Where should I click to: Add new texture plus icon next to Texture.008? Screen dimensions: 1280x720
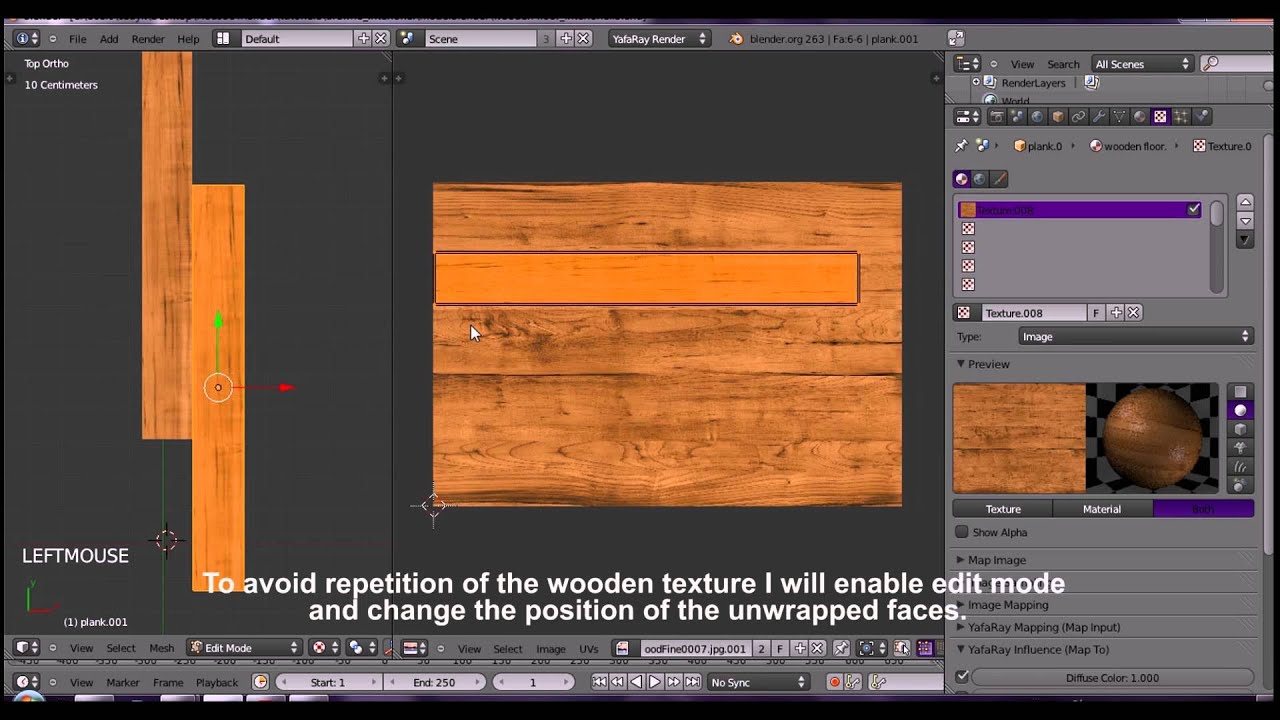[1116, 313]
